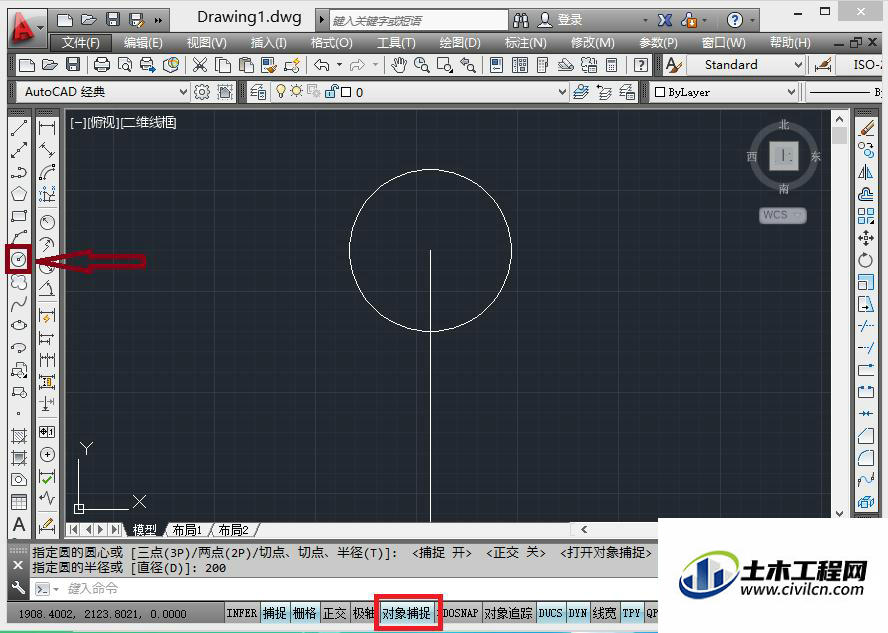Select the Spline curve tool
Viewport: 888px width, 633px height.
19,304
